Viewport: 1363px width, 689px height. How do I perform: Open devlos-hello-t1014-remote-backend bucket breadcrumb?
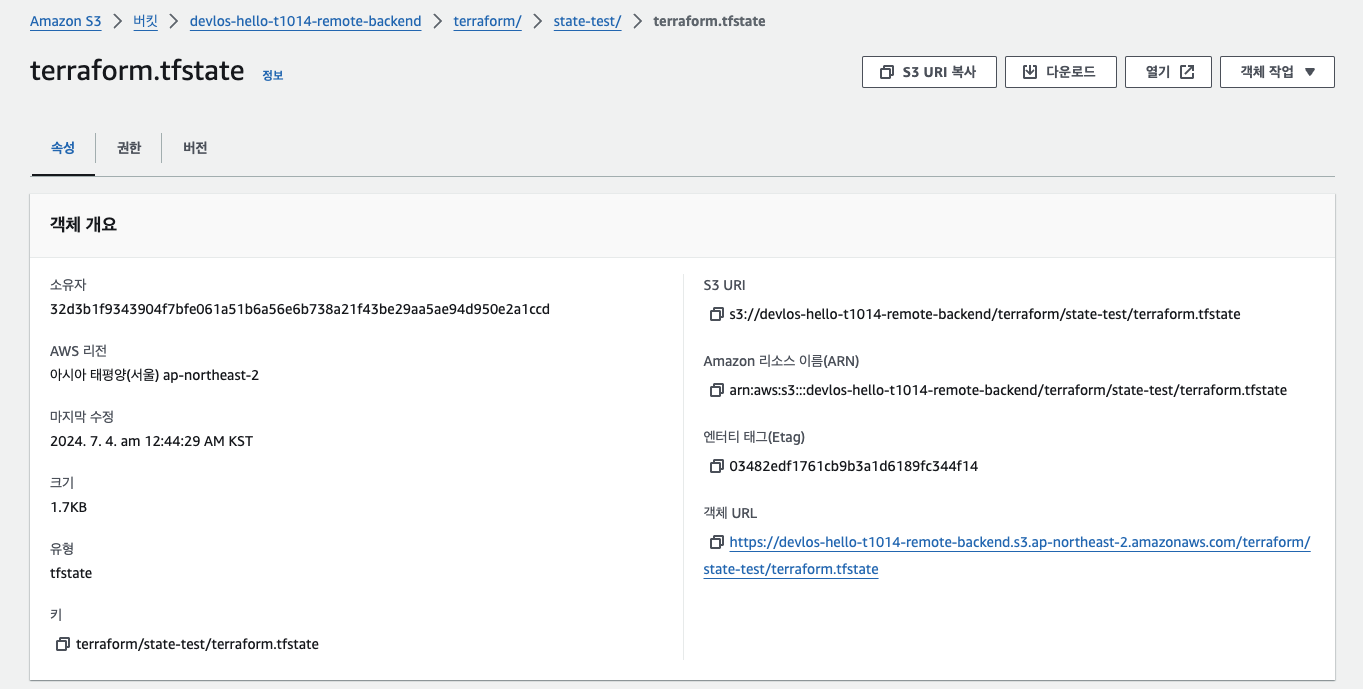point(305,21)
